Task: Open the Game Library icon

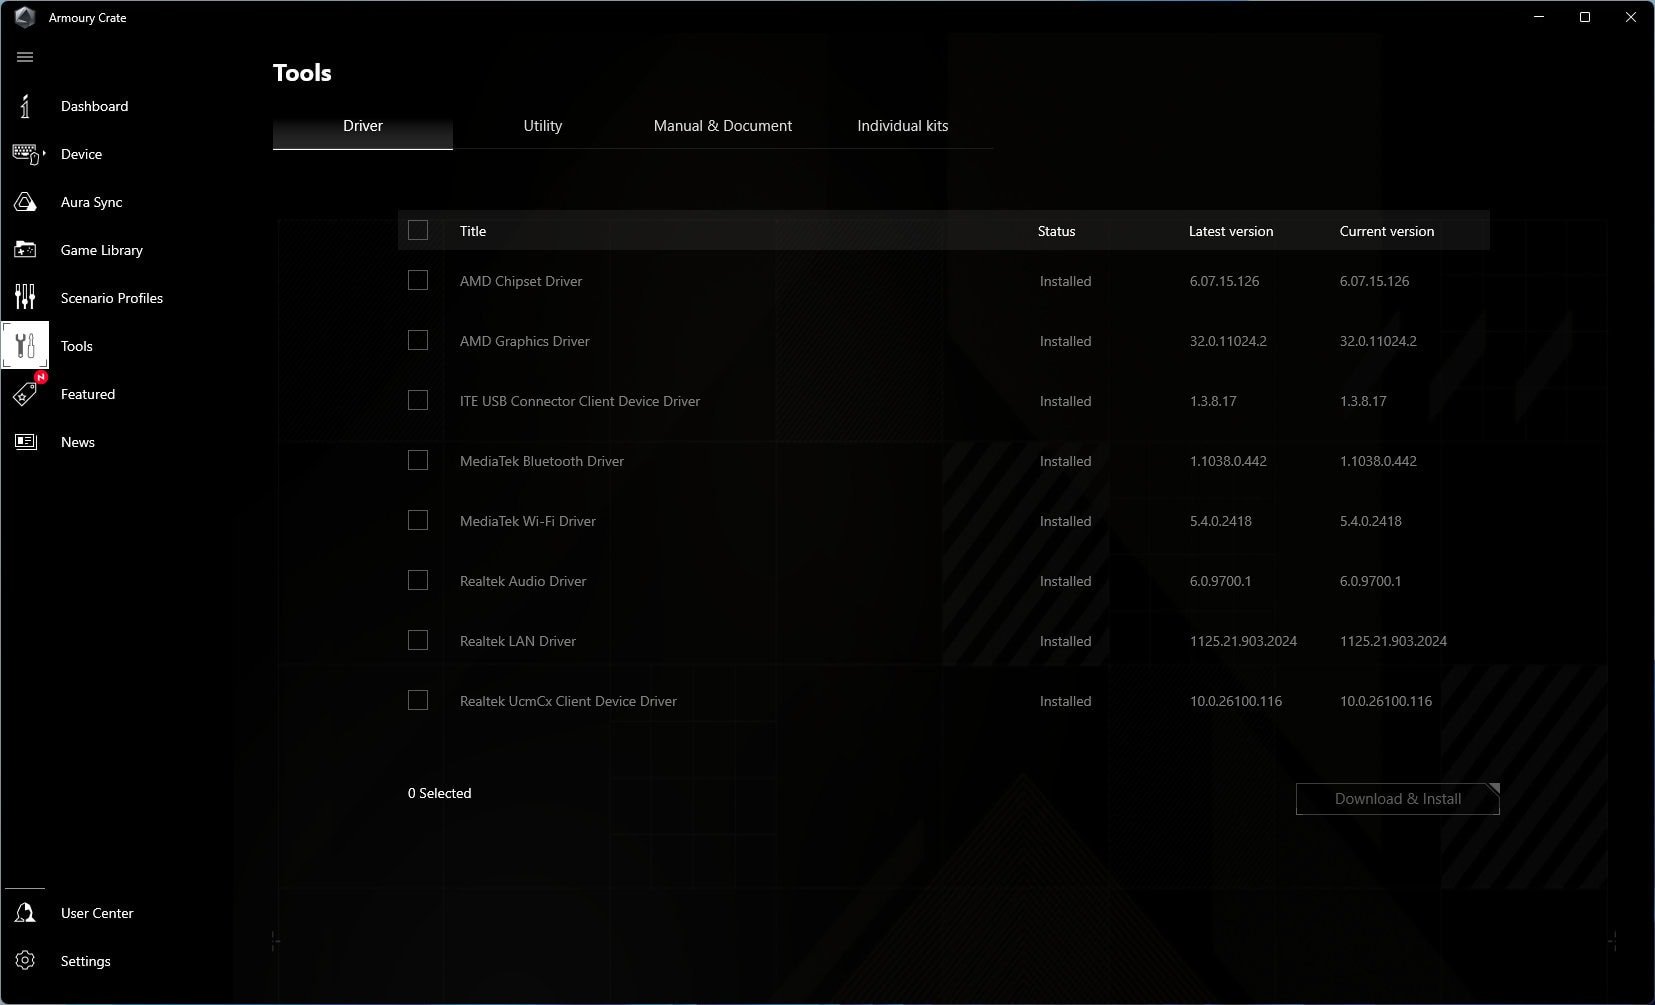Action: point(25,250)
